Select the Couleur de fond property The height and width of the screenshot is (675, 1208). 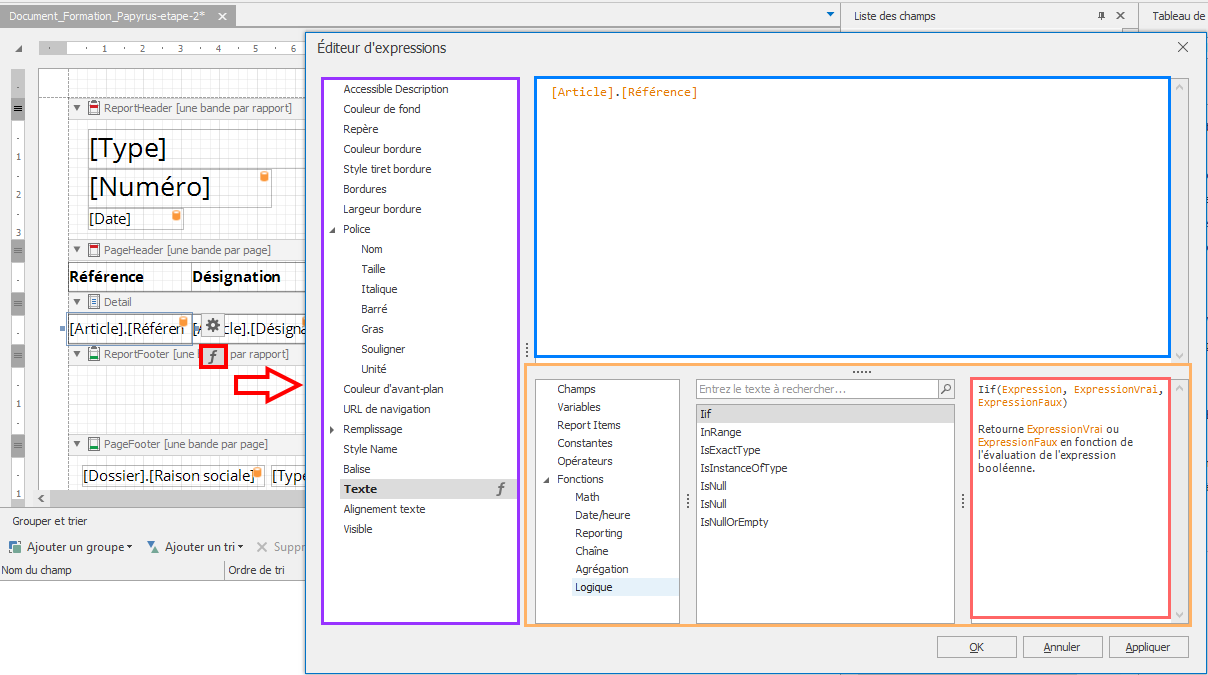pos(382,109)
